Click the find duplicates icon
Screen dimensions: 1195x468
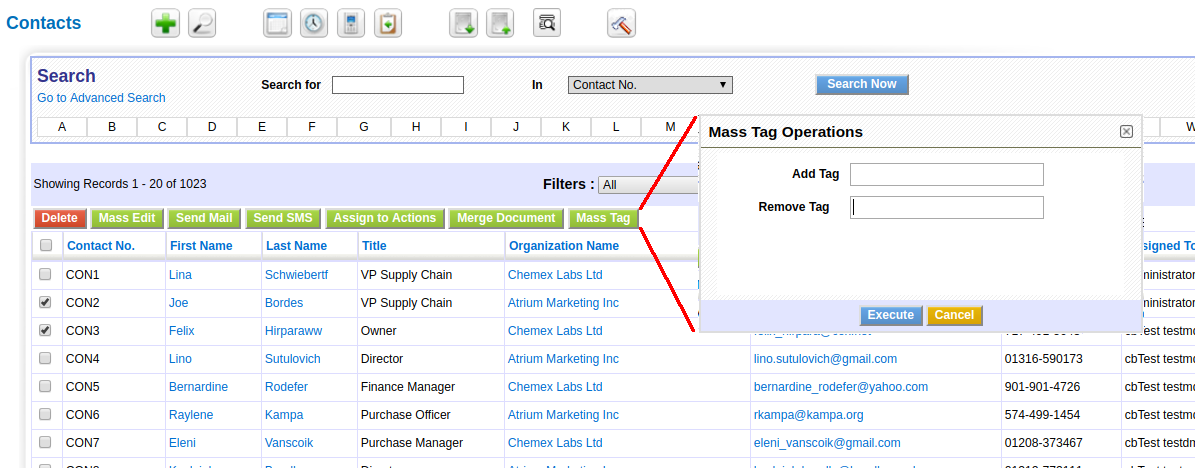pos(546,24)
